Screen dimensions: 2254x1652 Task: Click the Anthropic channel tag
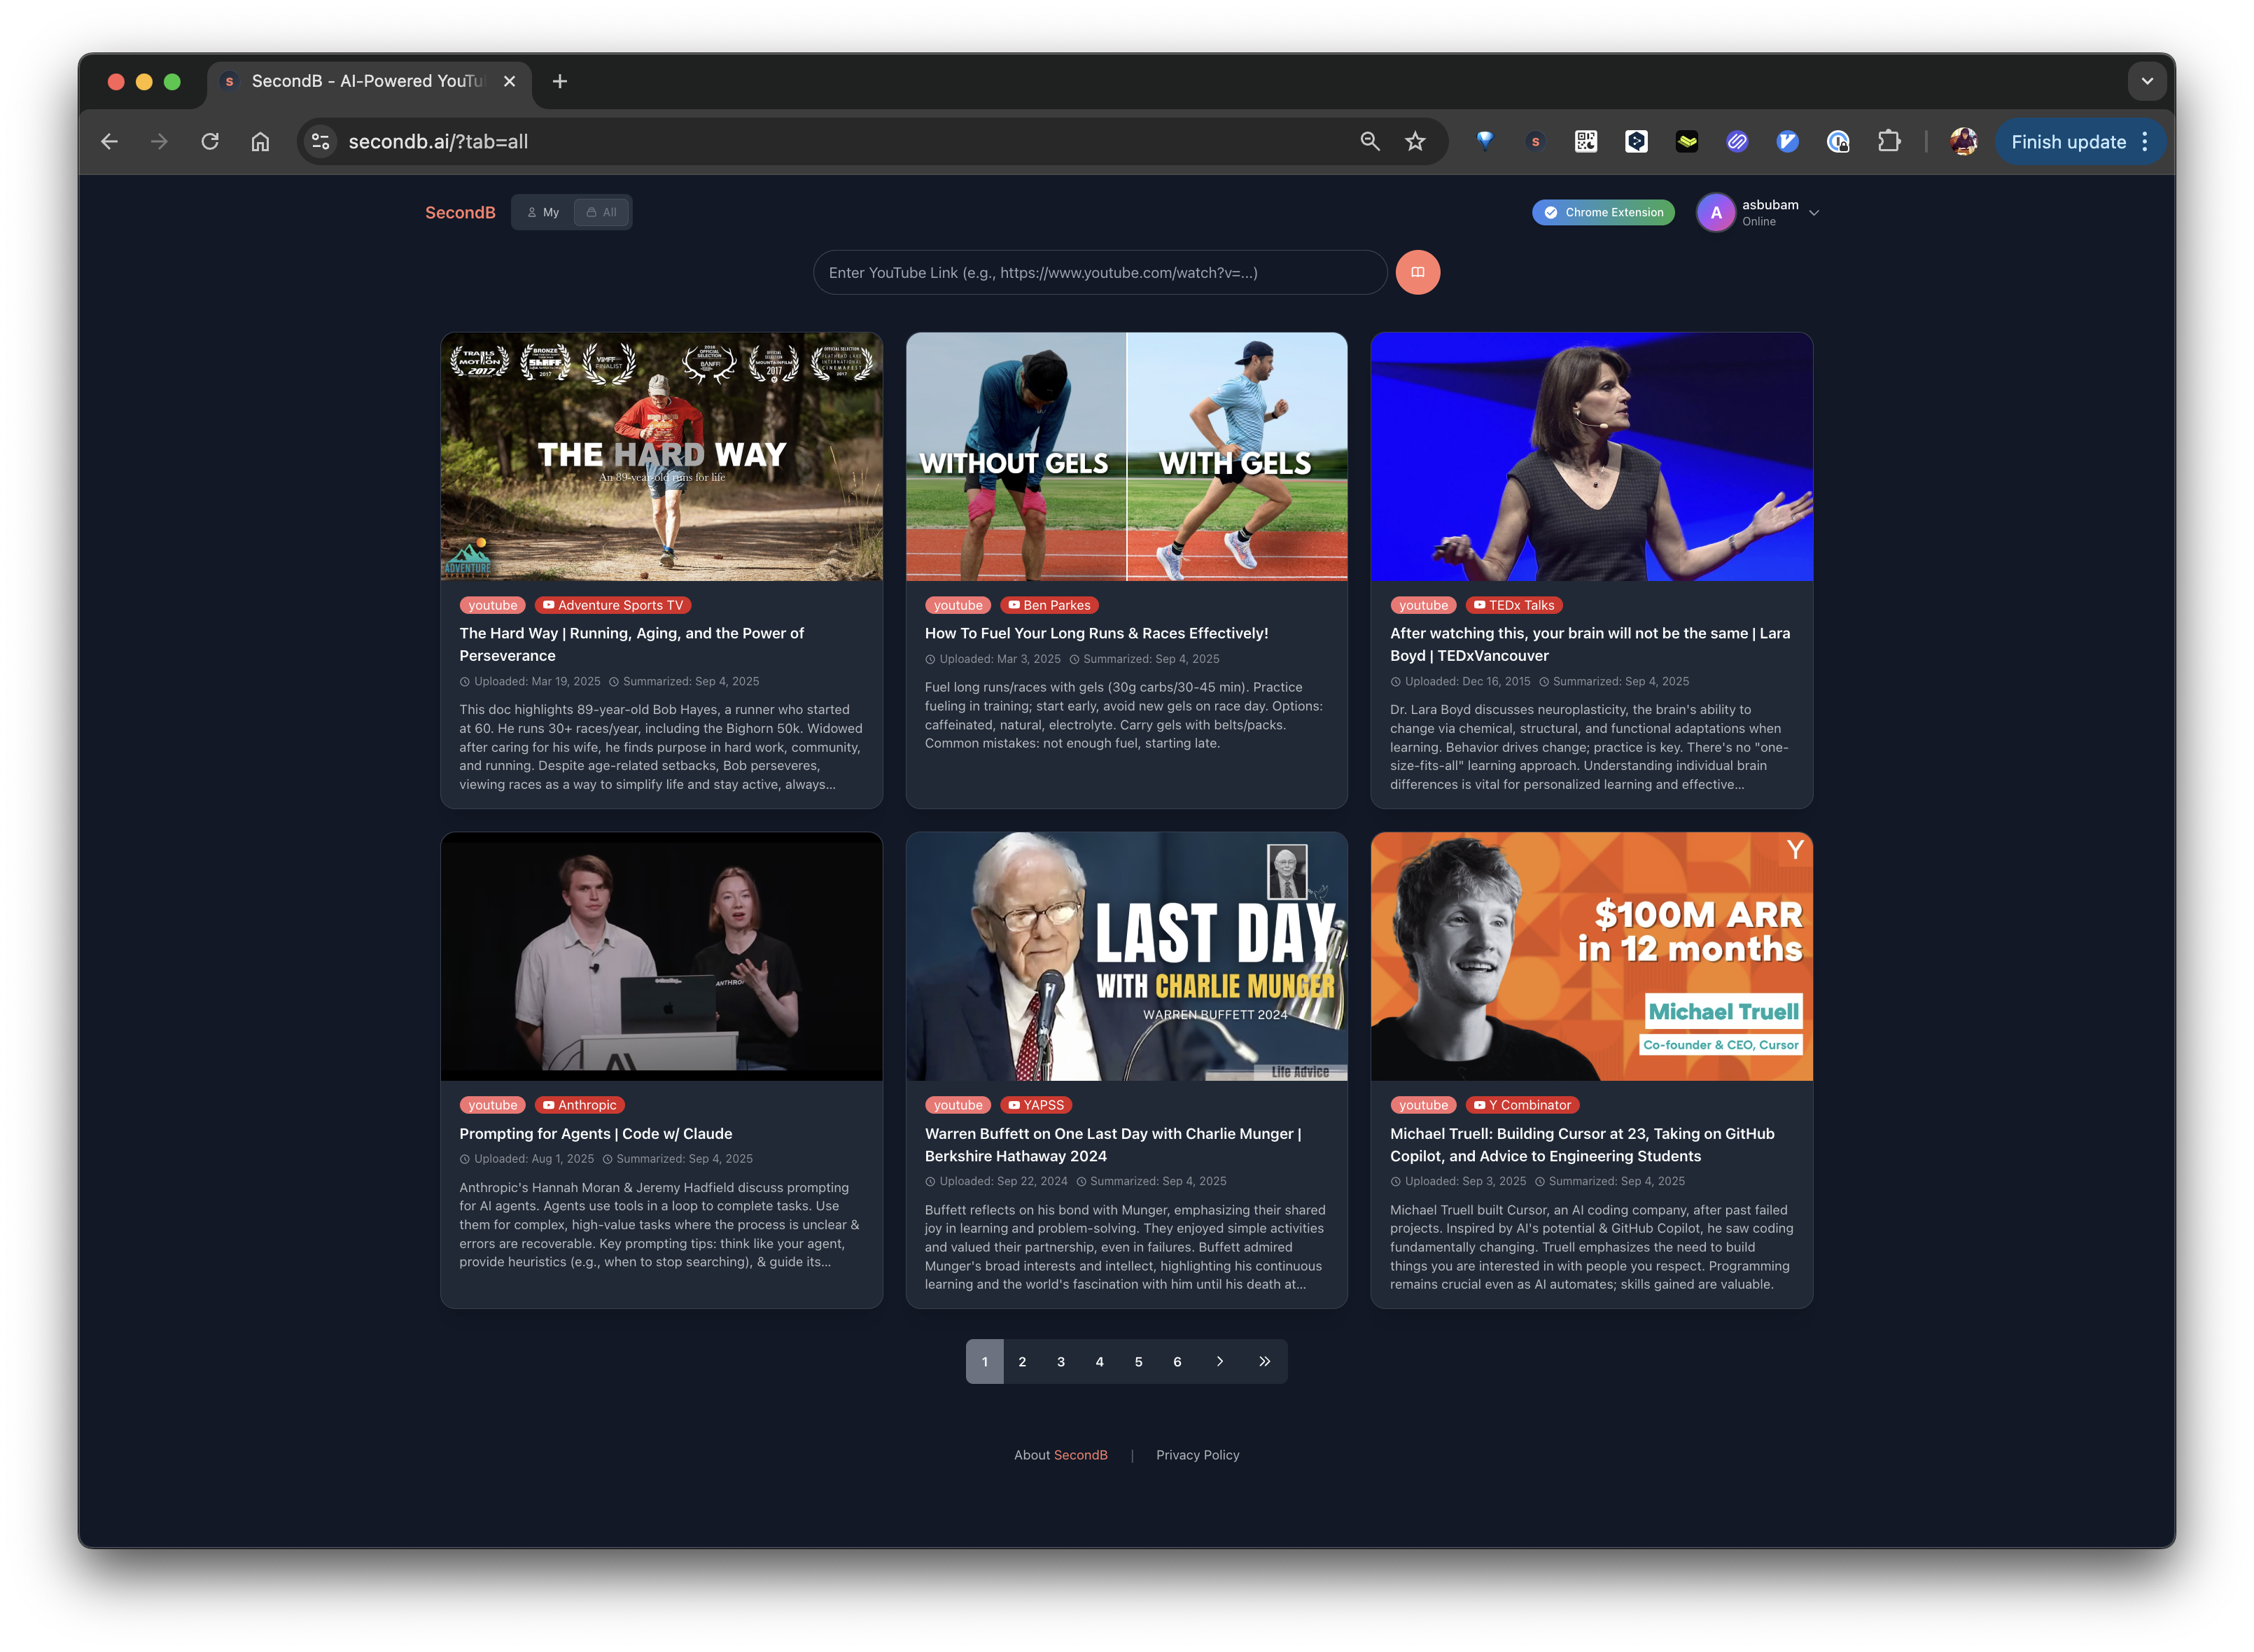[580, 1105]
